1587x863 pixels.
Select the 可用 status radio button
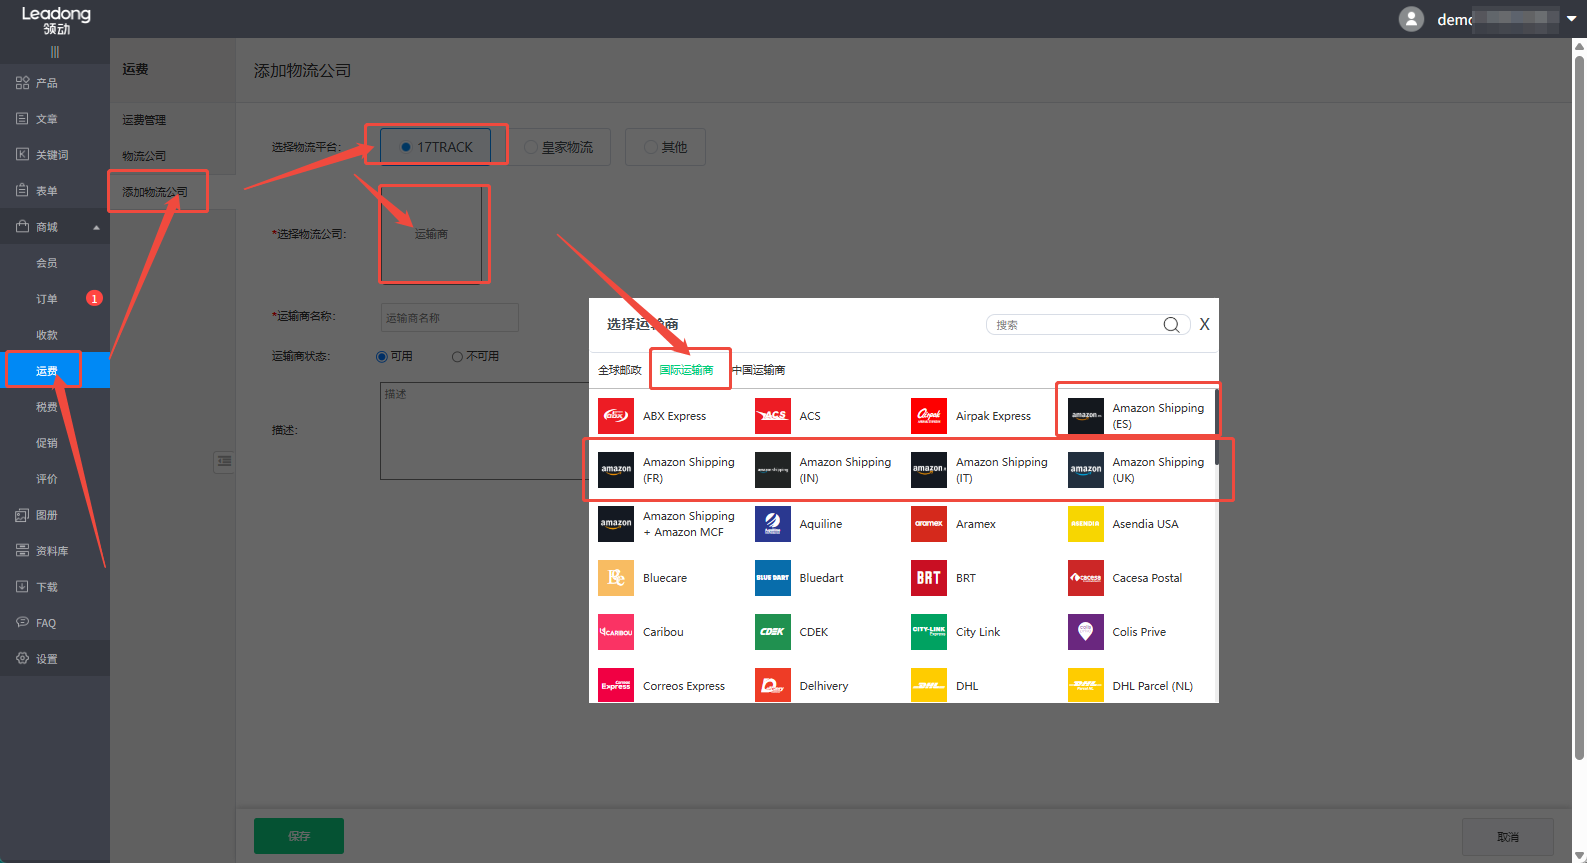[x=382, y=357]
